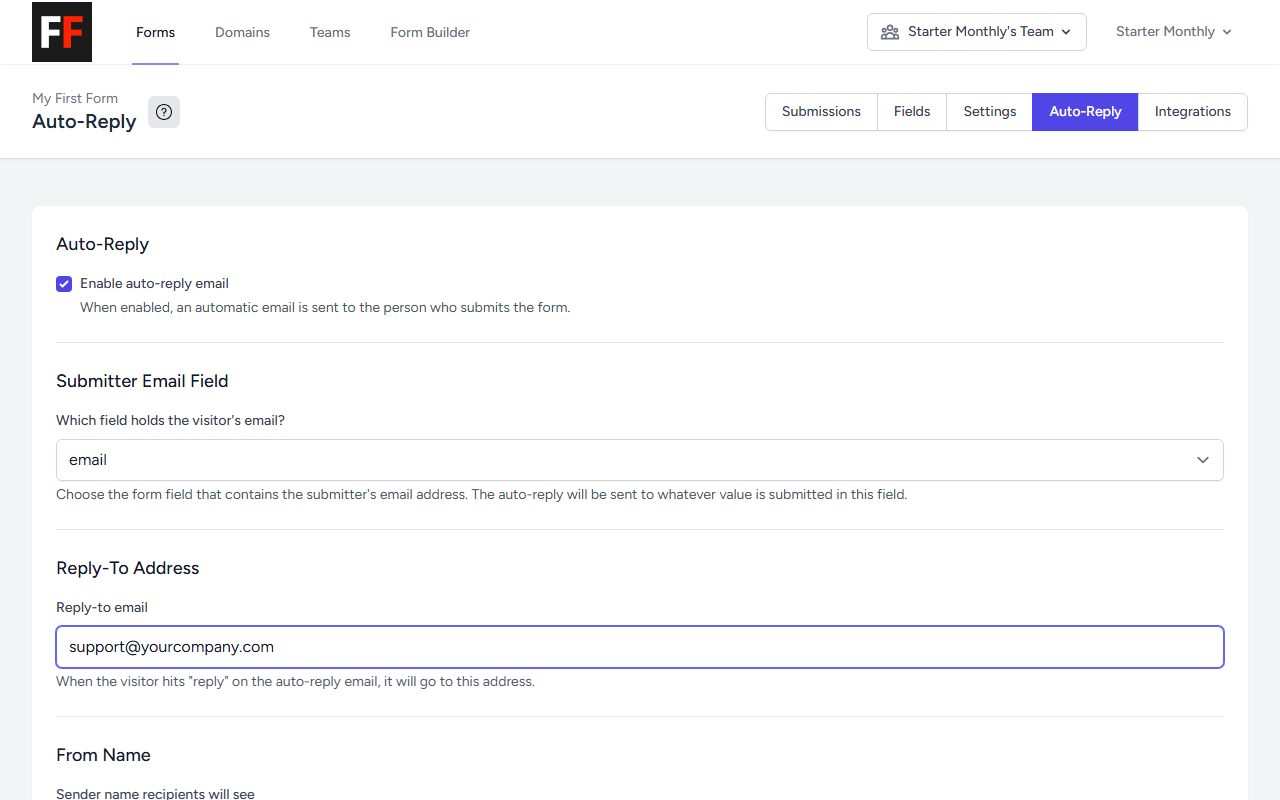Open Form Builder in the top navigation

[430, 32]
